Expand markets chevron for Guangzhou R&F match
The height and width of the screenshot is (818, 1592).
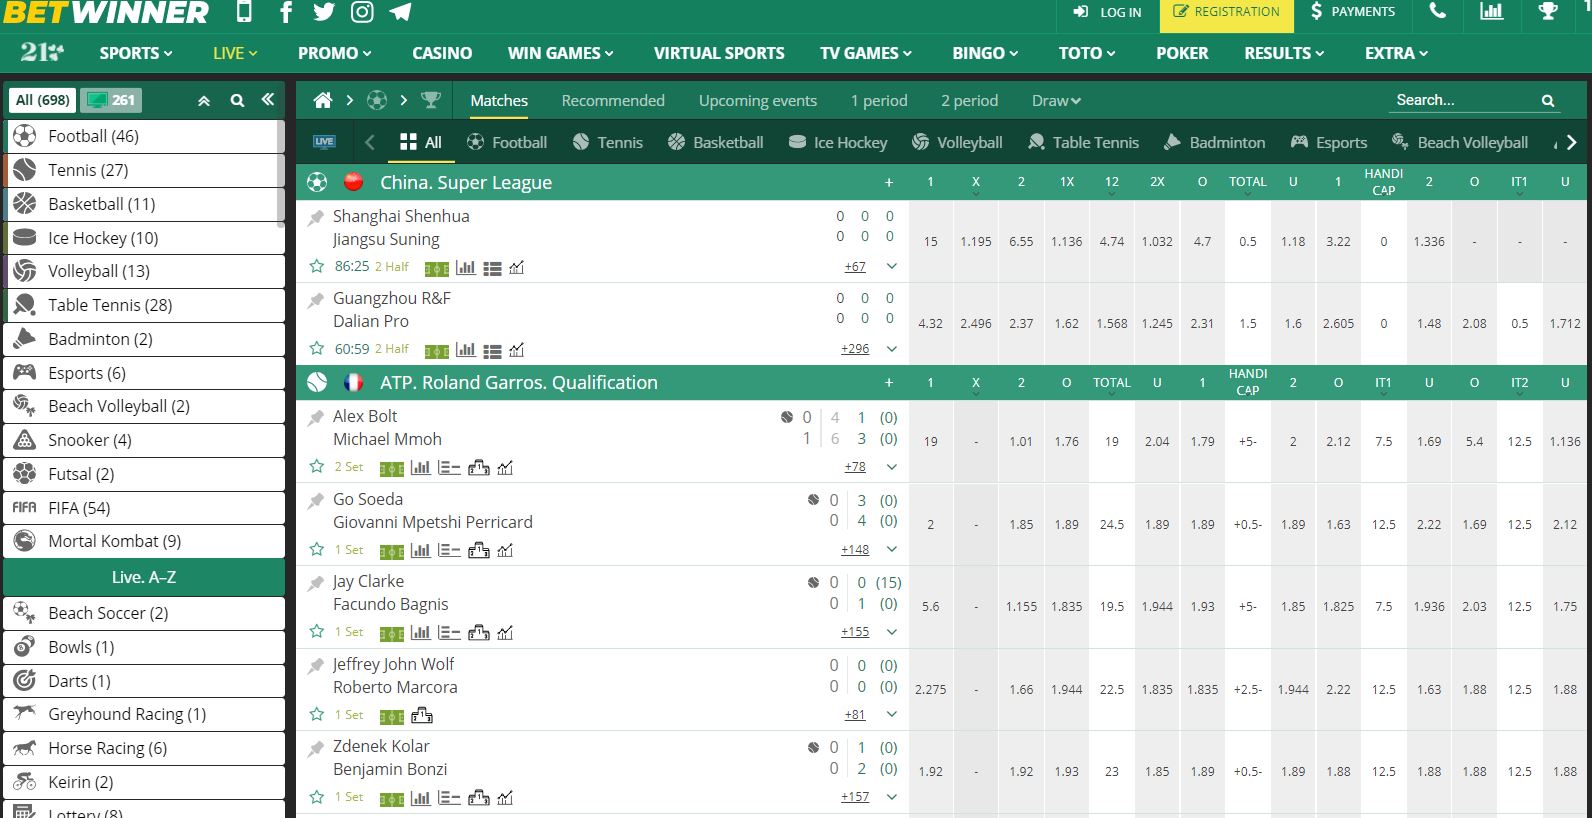tap(891, 349)
